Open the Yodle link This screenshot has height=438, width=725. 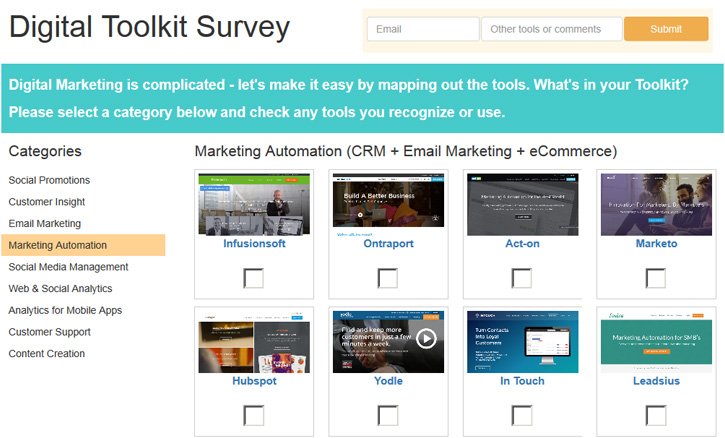point(388,381)
